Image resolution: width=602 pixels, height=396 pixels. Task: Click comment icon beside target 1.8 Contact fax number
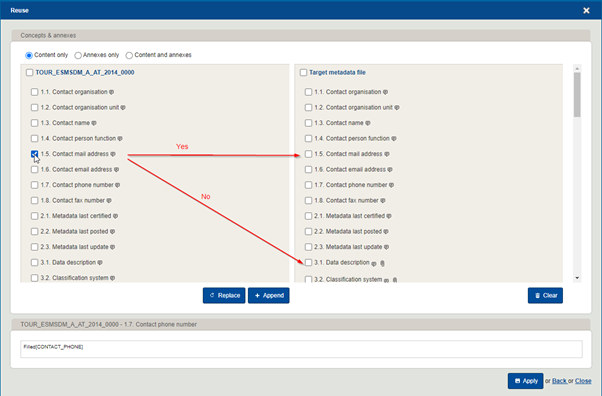tap(382, 200)
